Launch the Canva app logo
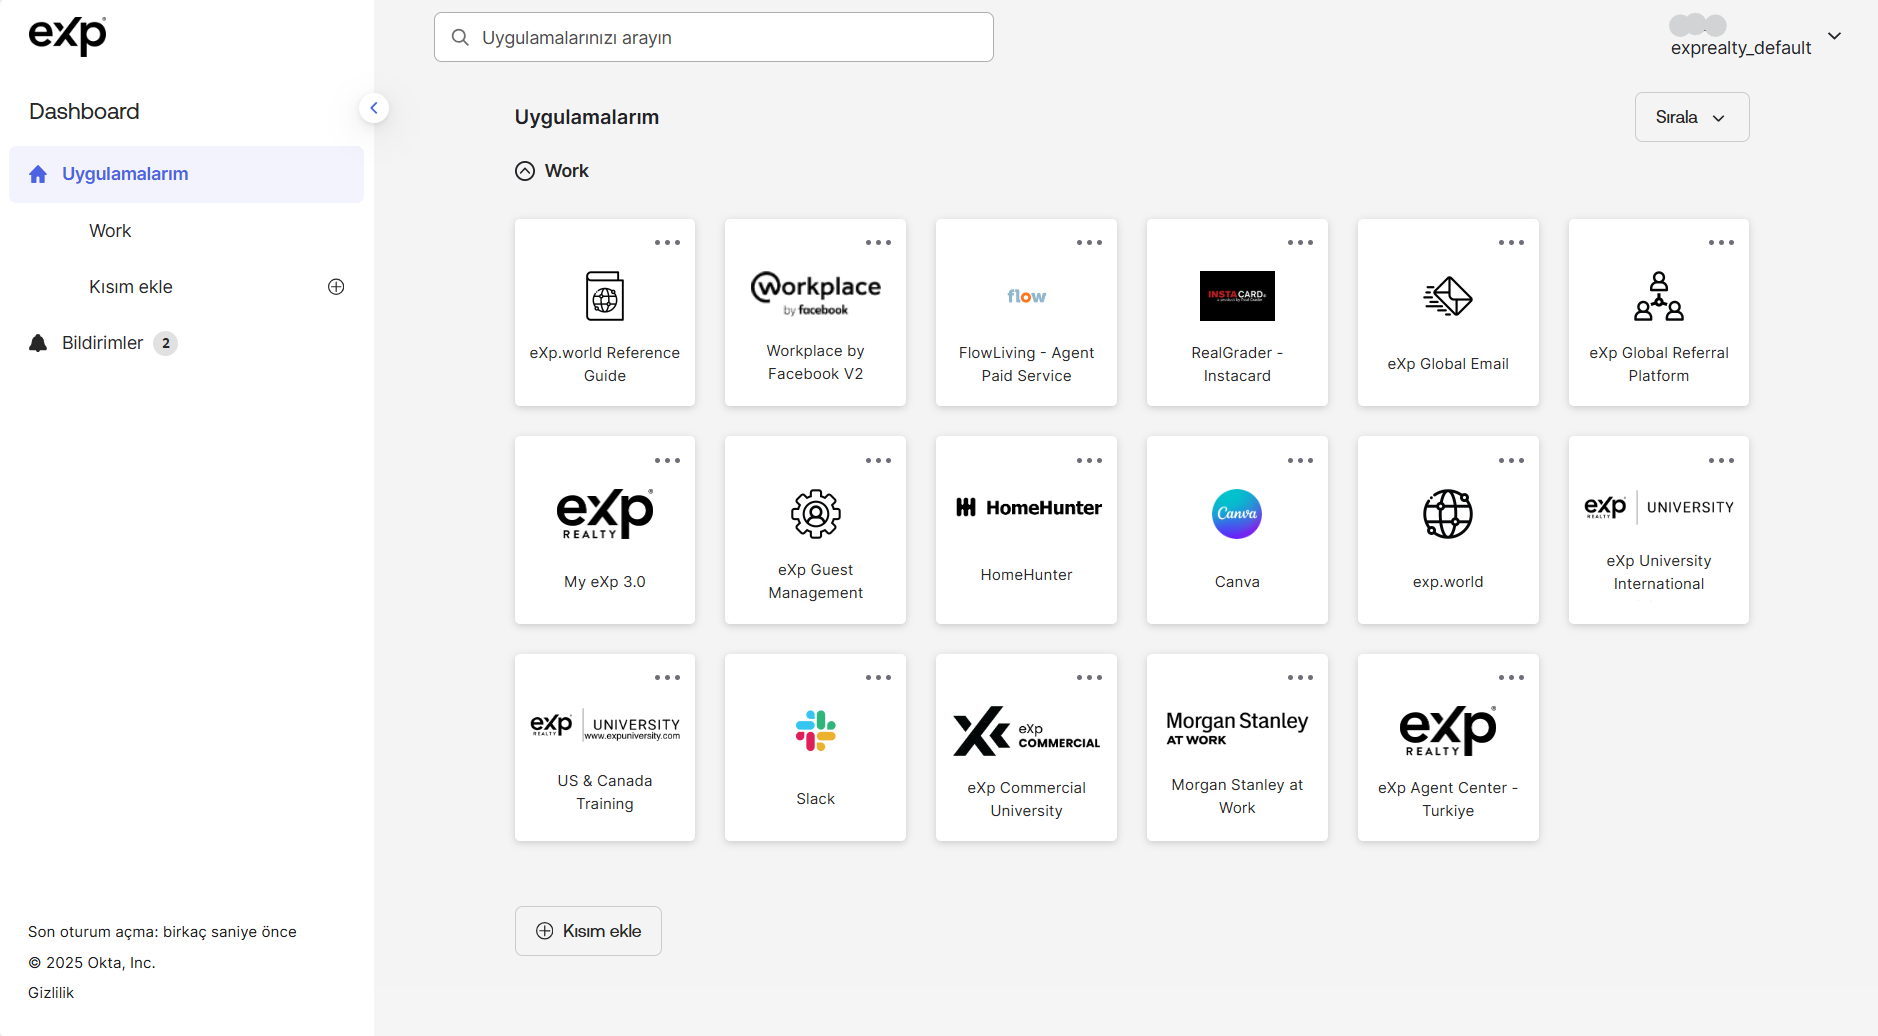Image resolution: width=1878 pixels, height=1036 pixels. click(1237, 514)
